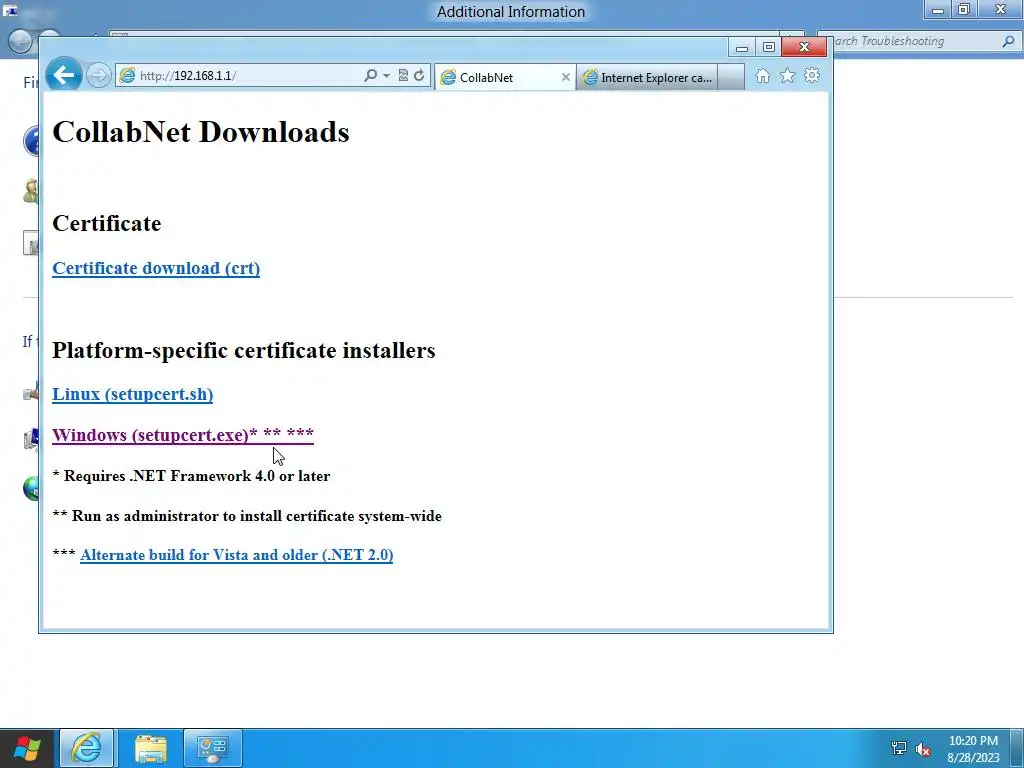
Task: Open Internet Explorer from the taskbar
Action: pyautogui.click(x=87, y=748)
